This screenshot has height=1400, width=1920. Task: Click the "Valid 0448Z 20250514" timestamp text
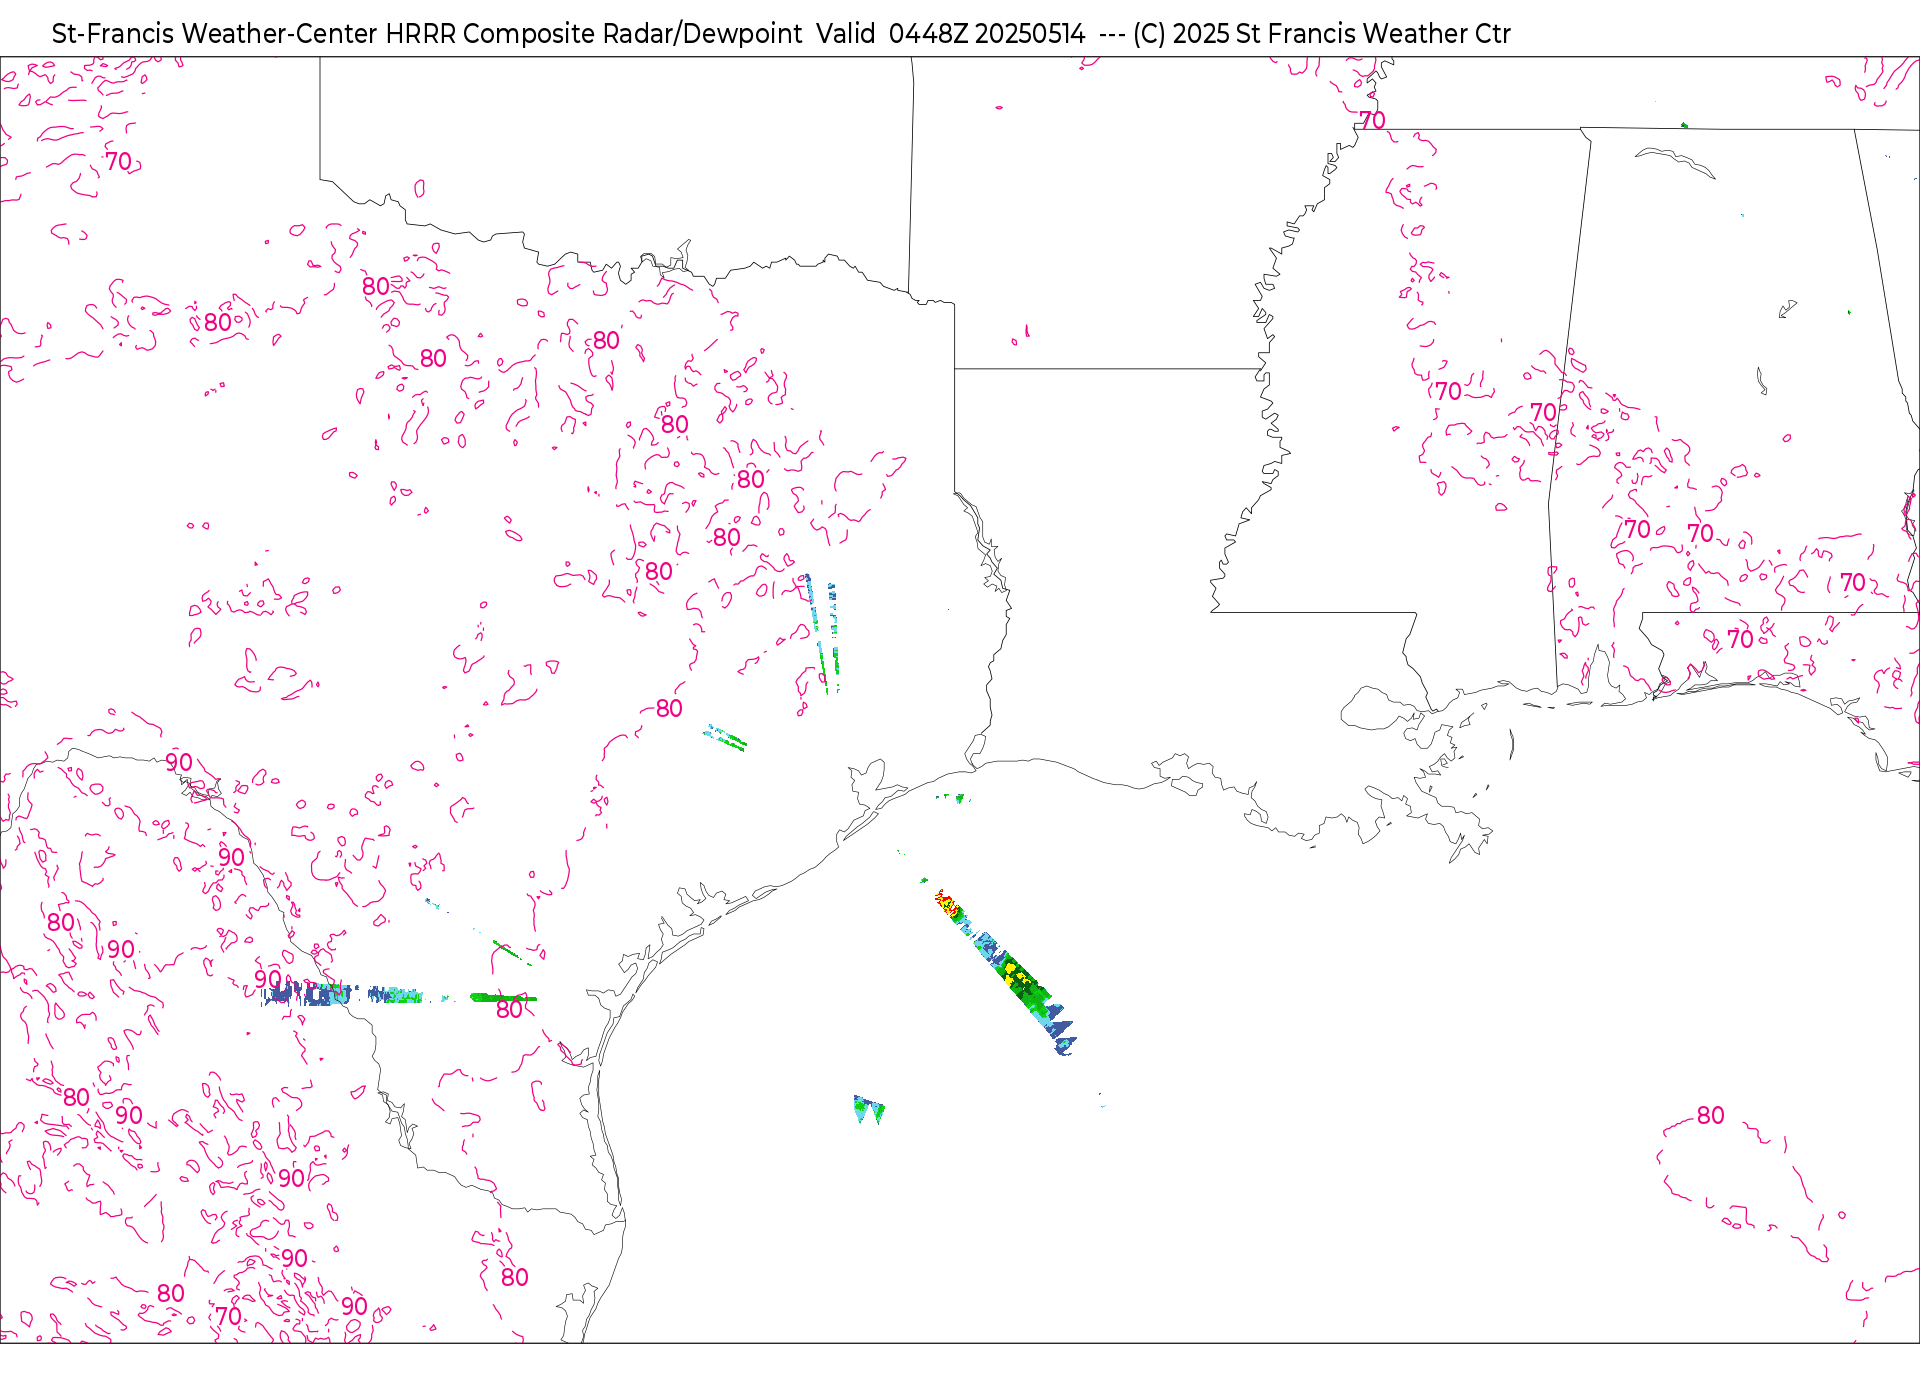[950, 34]
